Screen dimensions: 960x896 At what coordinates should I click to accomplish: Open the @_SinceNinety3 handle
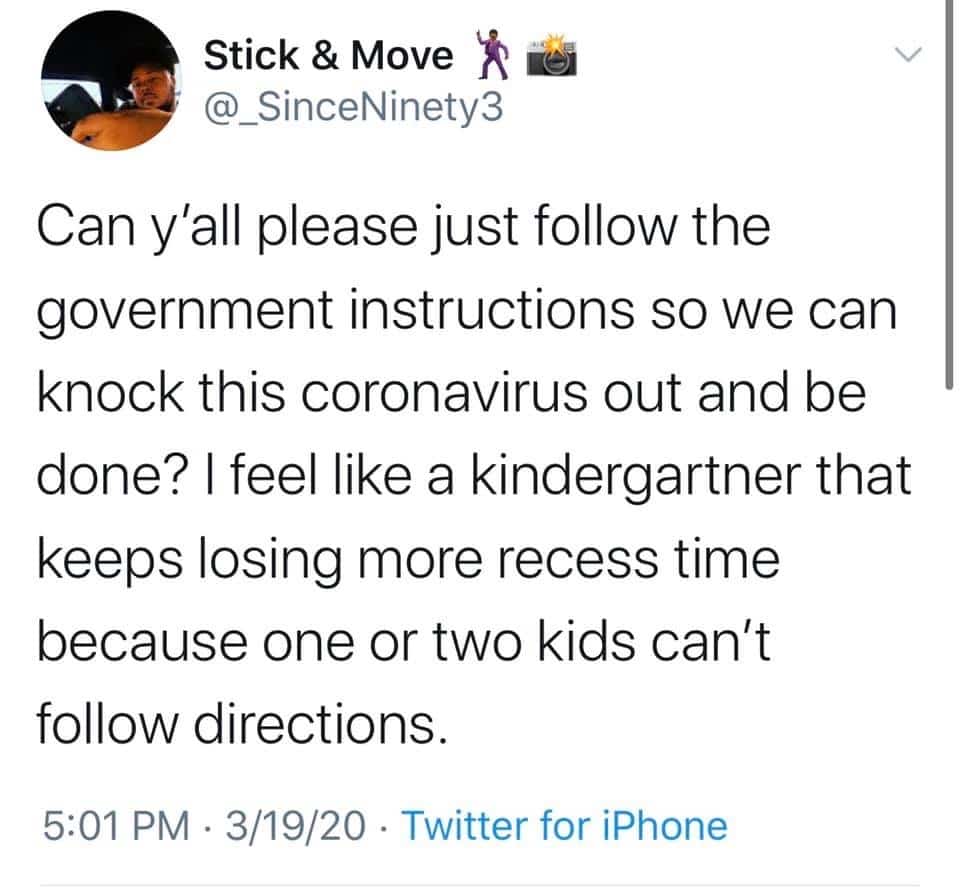tap(353, 107)
